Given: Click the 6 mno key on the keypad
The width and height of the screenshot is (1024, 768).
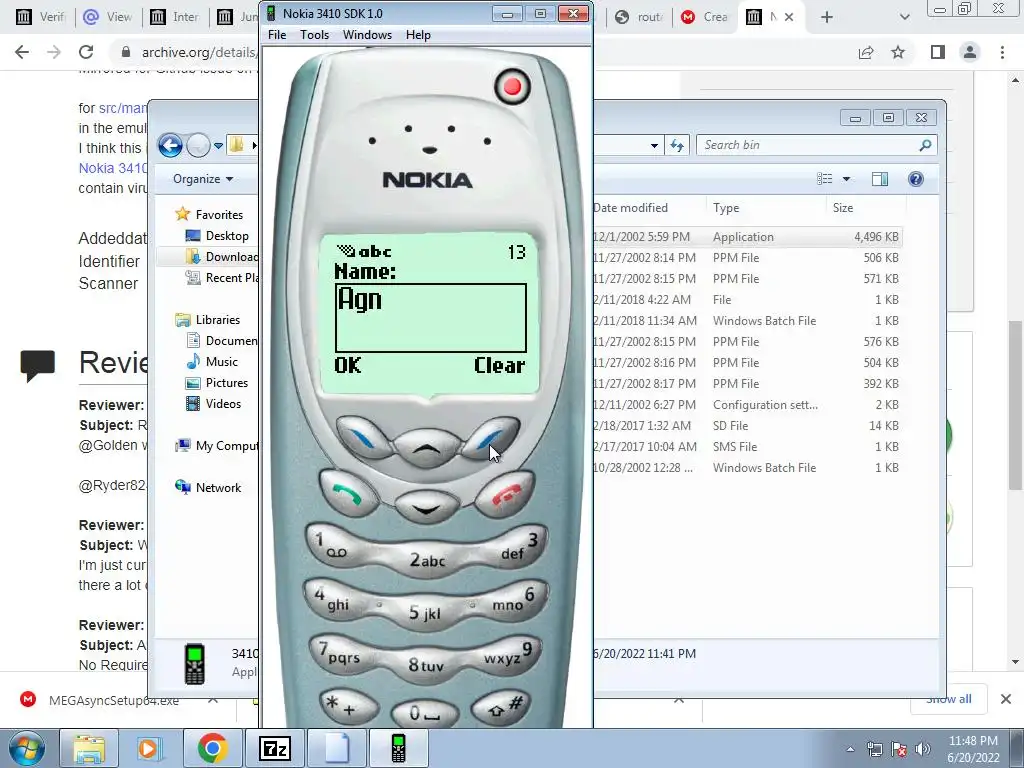Looking at the screenshot, I should [x=517, y=600].
